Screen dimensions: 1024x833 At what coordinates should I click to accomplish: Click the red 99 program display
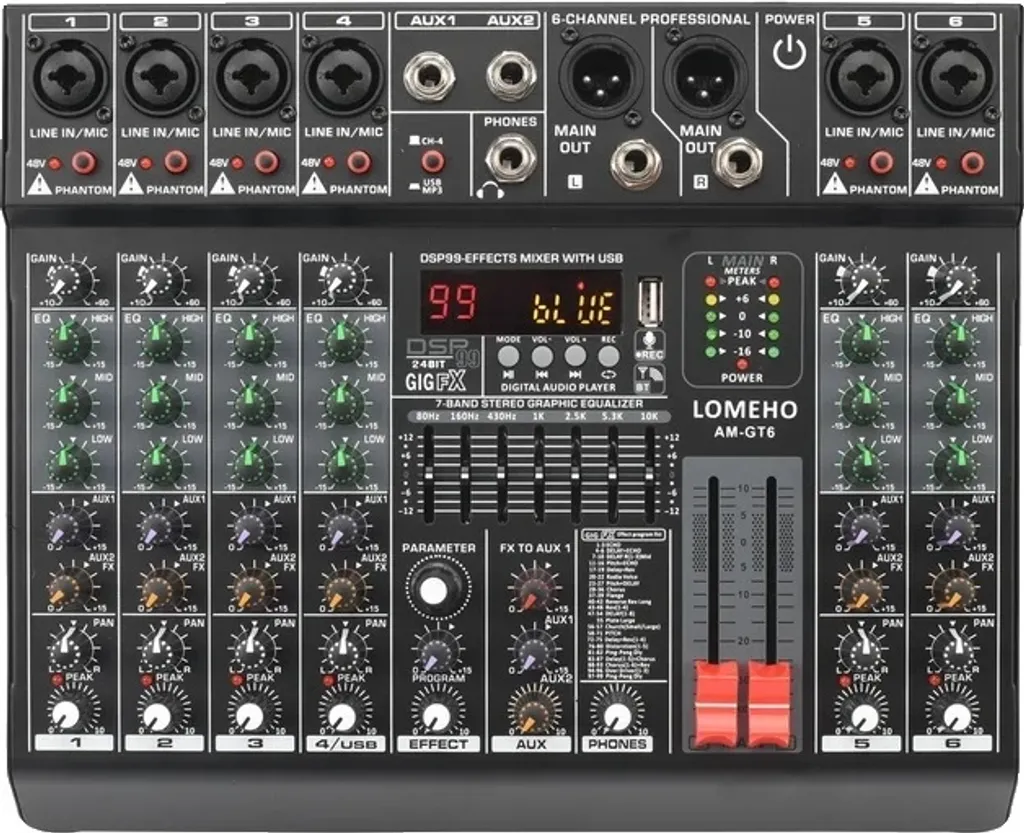coord(452,303)
